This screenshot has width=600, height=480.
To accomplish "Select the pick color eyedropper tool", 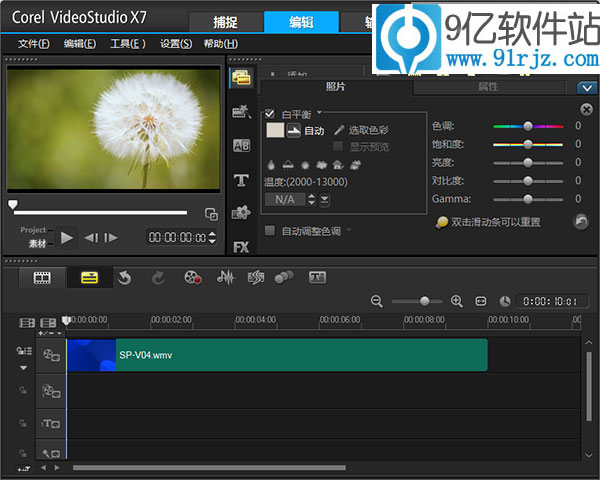I will [339, 130].
